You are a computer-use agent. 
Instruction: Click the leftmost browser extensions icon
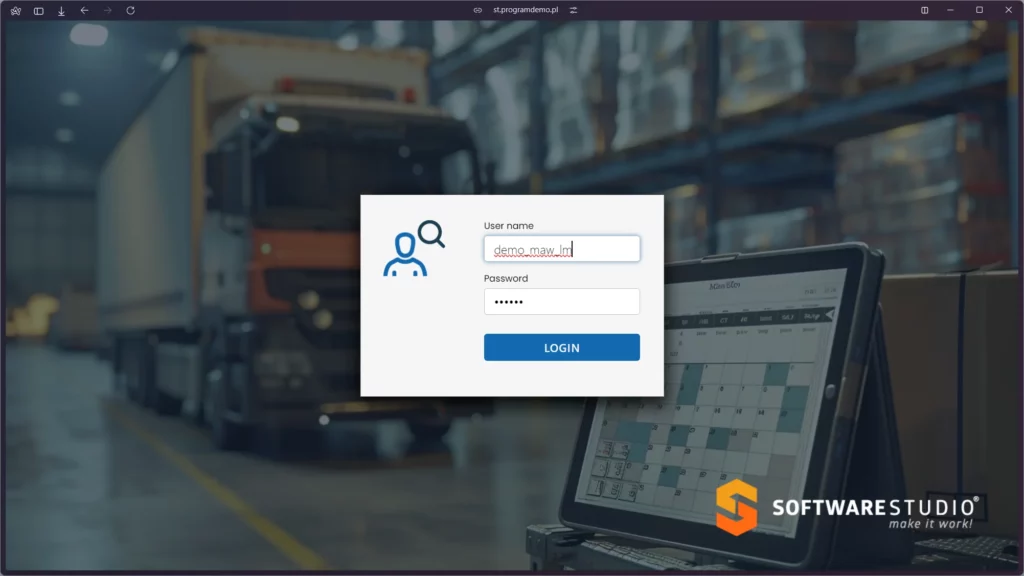point(14,11)
